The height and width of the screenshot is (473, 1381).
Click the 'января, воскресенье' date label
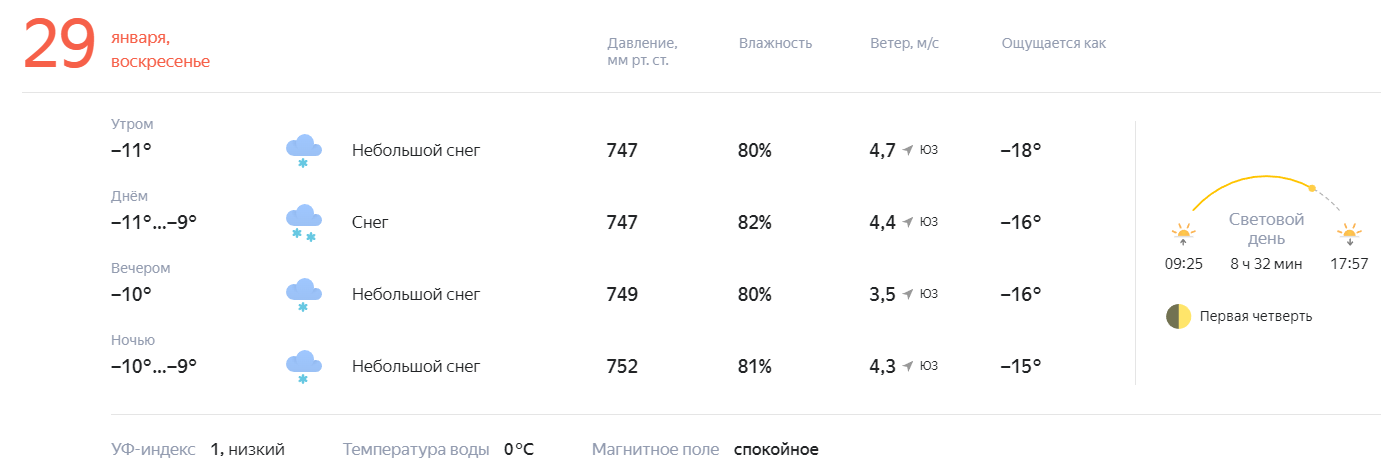160,50
